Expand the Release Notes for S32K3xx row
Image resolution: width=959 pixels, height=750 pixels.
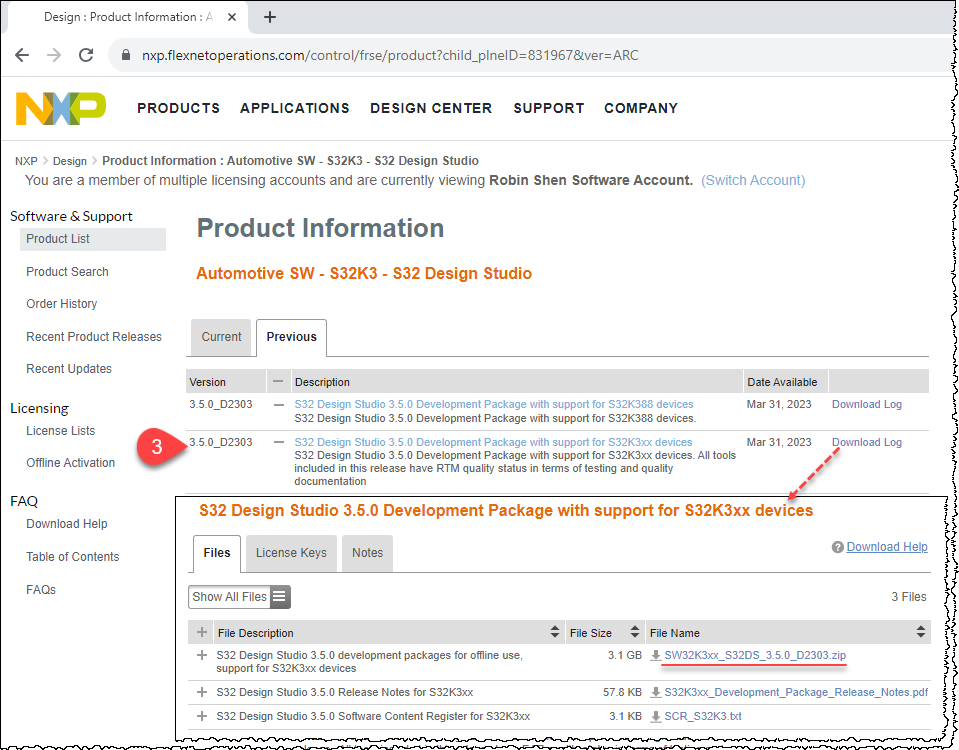pos(202,692)
